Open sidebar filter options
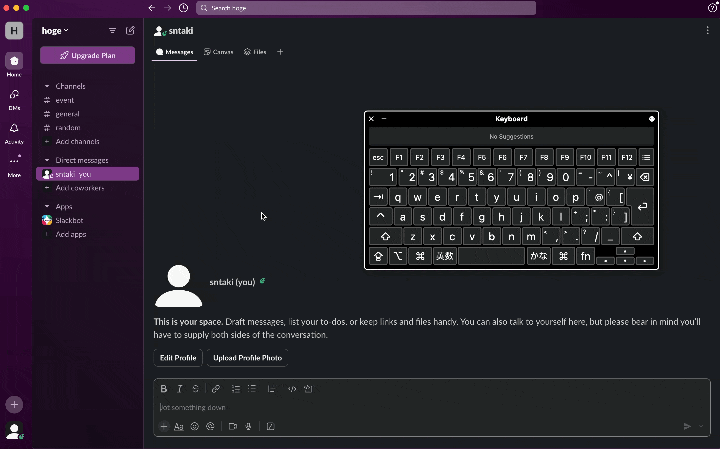The image size is (720, 449). coord(112,30)
